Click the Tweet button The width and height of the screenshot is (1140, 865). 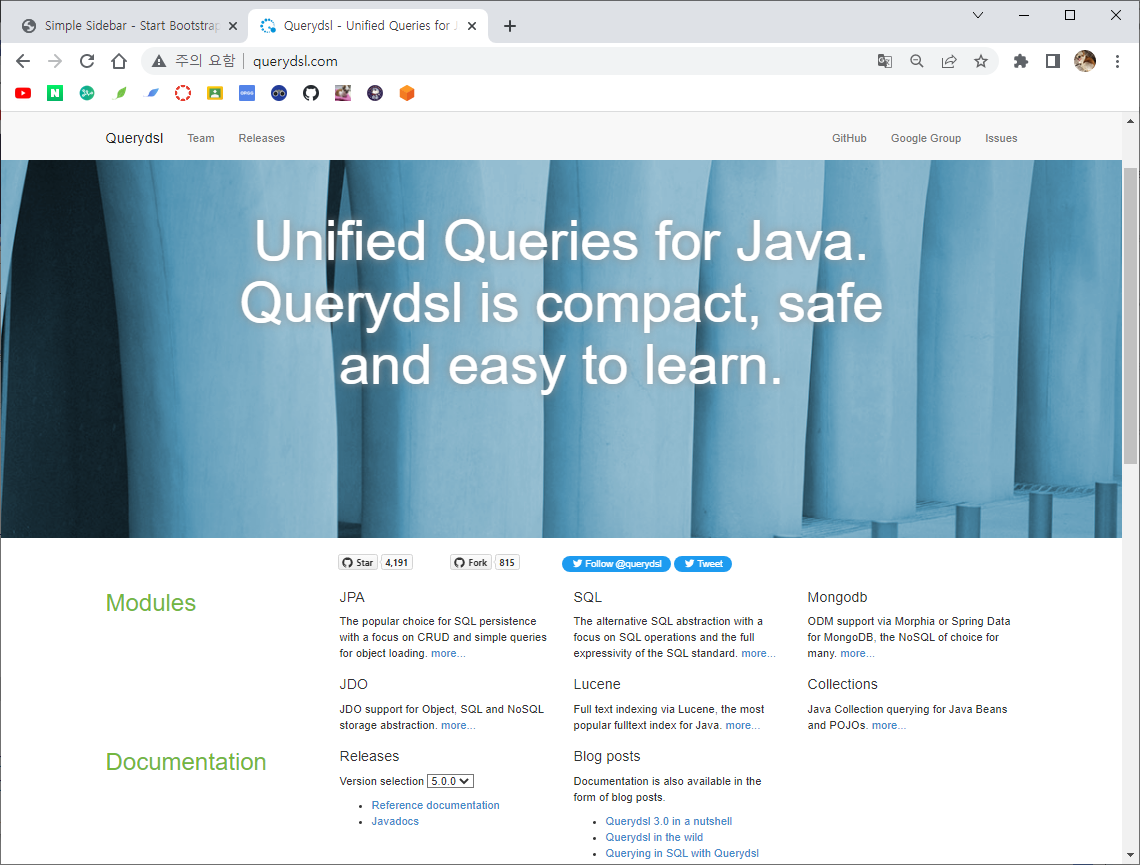coord(703,564)
